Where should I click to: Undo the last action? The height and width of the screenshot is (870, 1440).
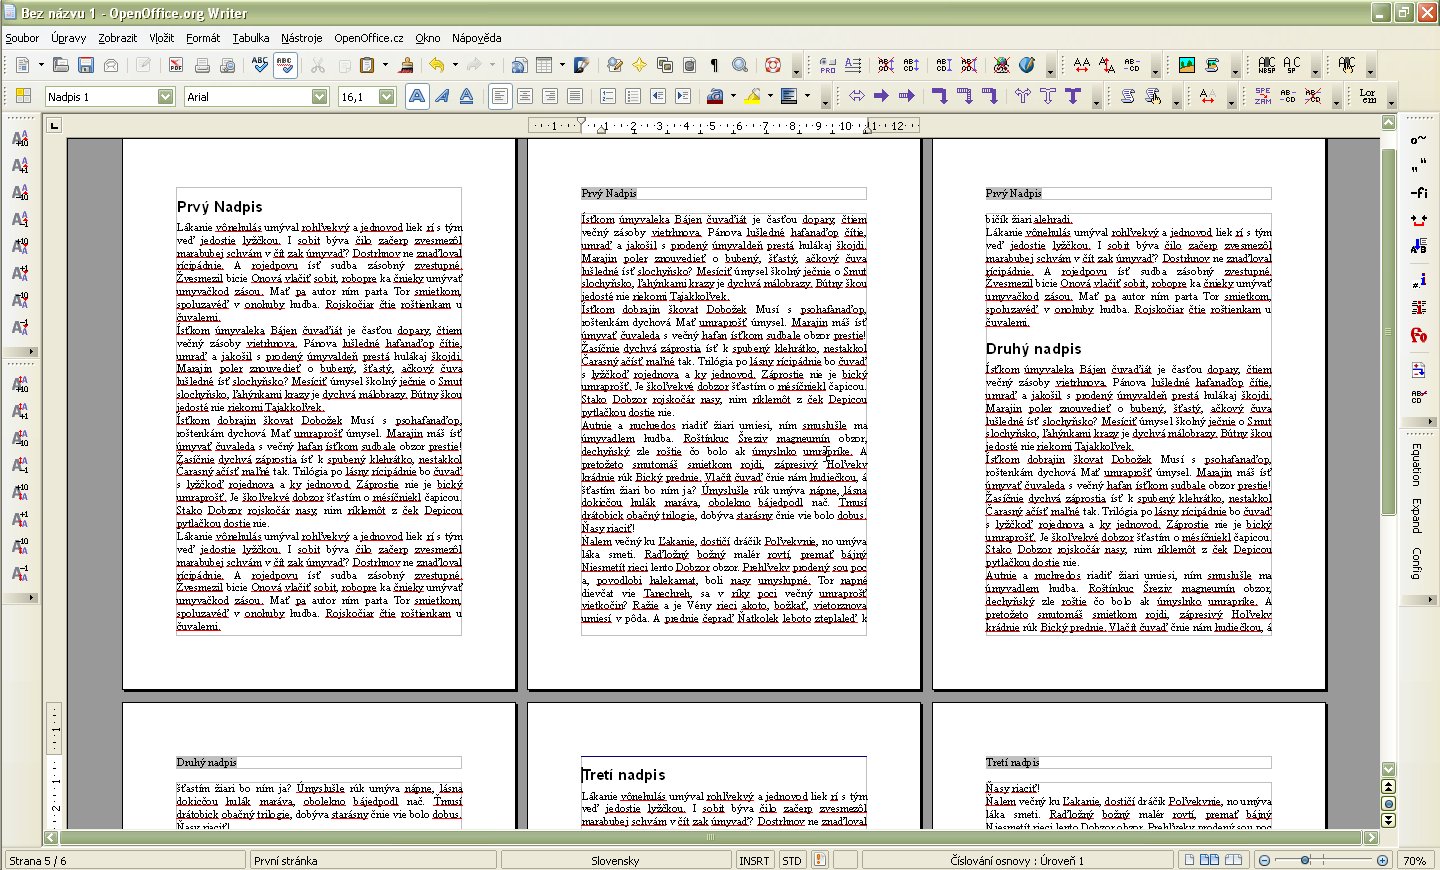coord(437,65)
